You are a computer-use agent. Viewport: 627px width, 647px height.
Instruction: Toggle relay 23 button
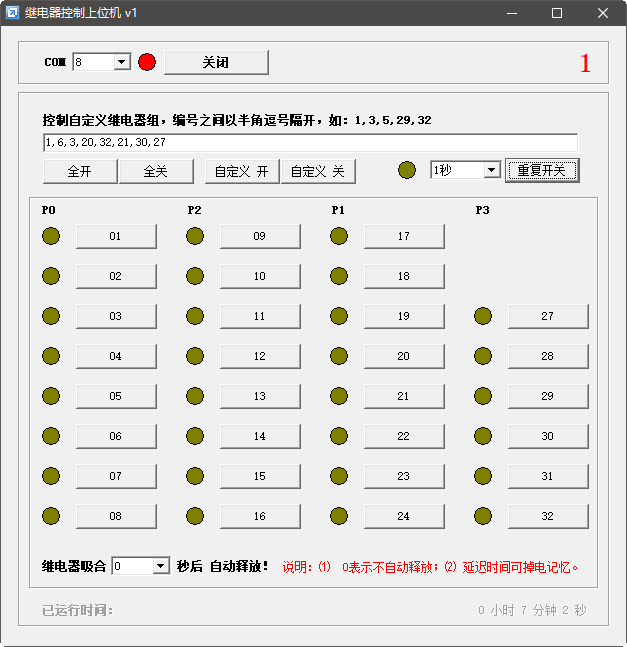404,477
